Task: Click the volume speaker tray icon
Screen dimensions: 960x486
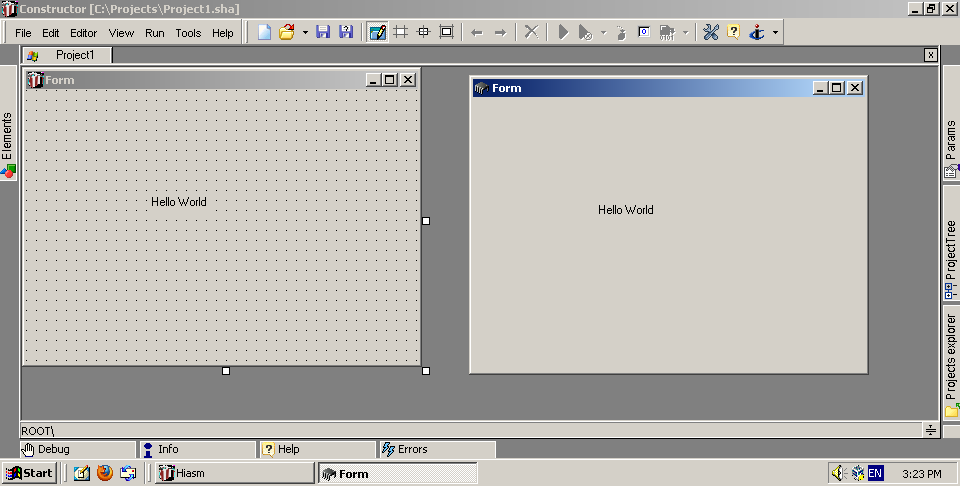Action: (x=839, y=473)
